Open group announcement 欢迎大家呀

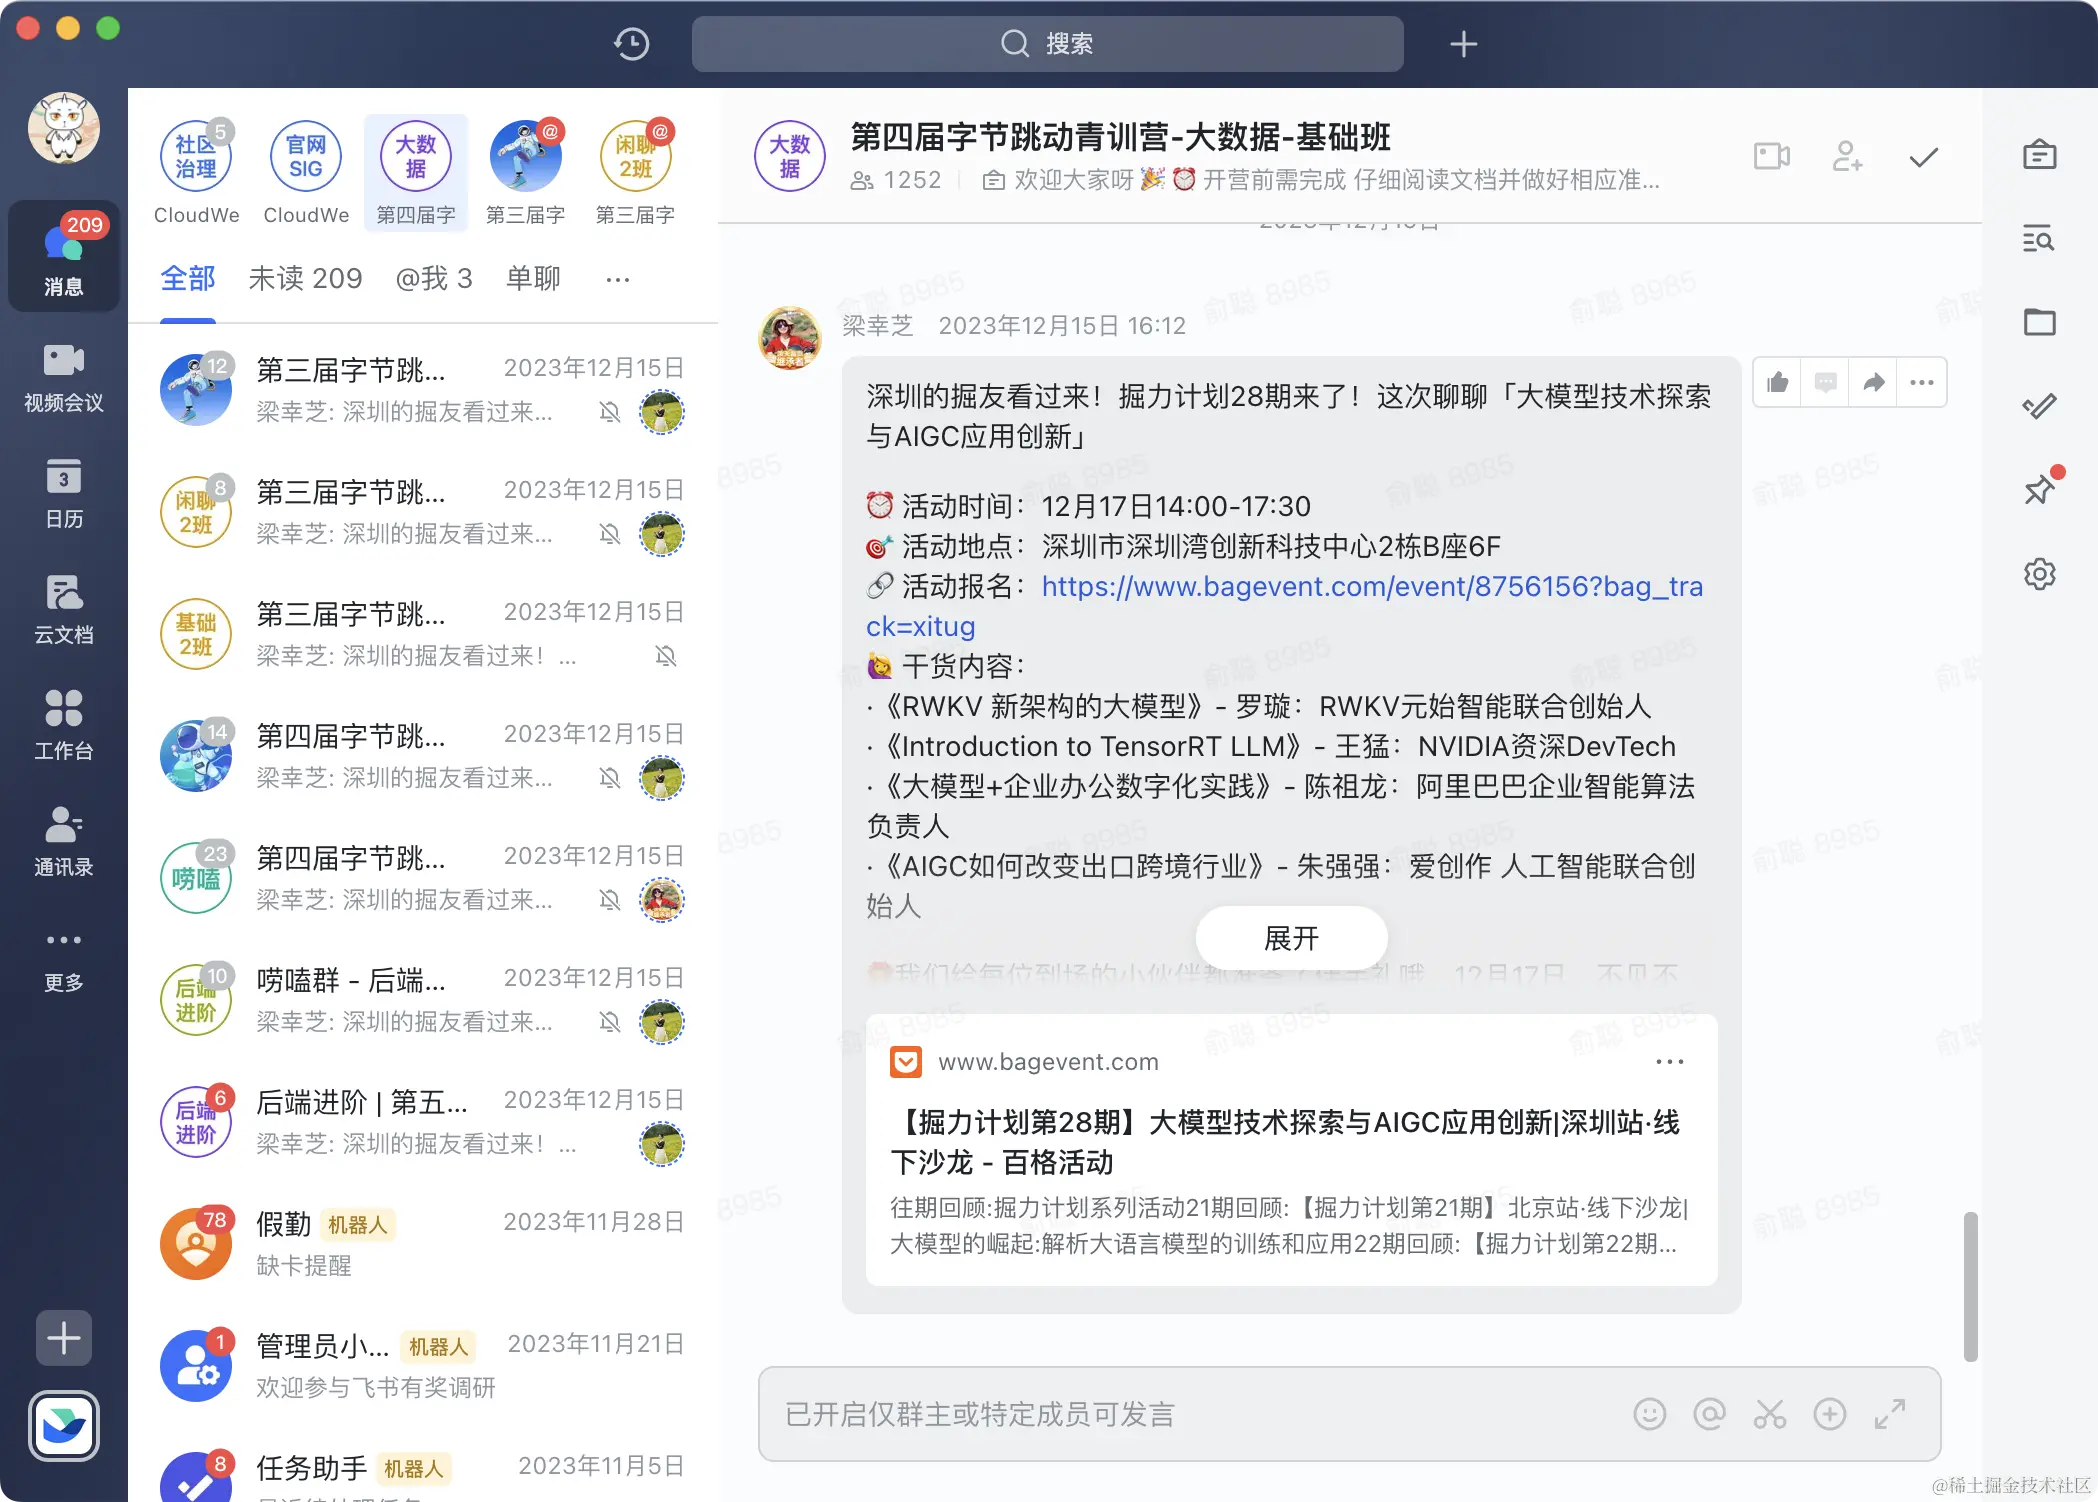point(1320,180)
